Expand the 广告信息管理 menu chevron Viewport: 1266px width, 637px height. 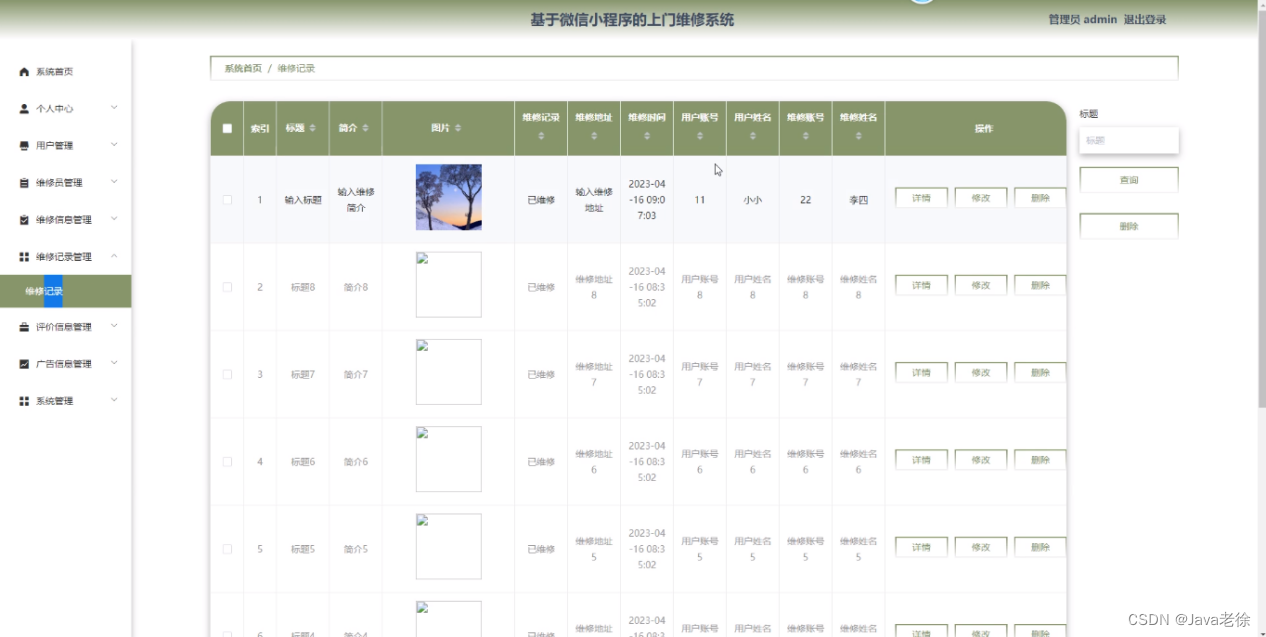pyautogui.click(x=114, y=363)
